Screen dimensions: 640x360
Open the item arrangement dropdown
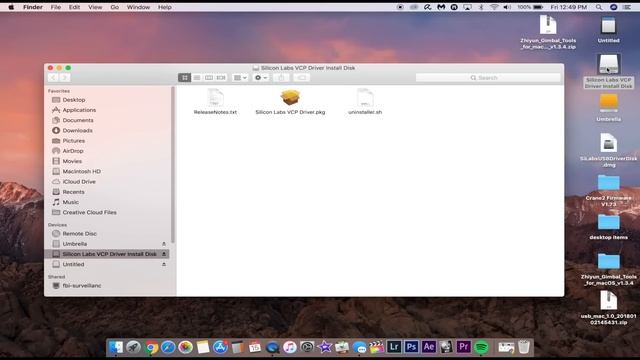pyautogui.click(x=240, y=78)
